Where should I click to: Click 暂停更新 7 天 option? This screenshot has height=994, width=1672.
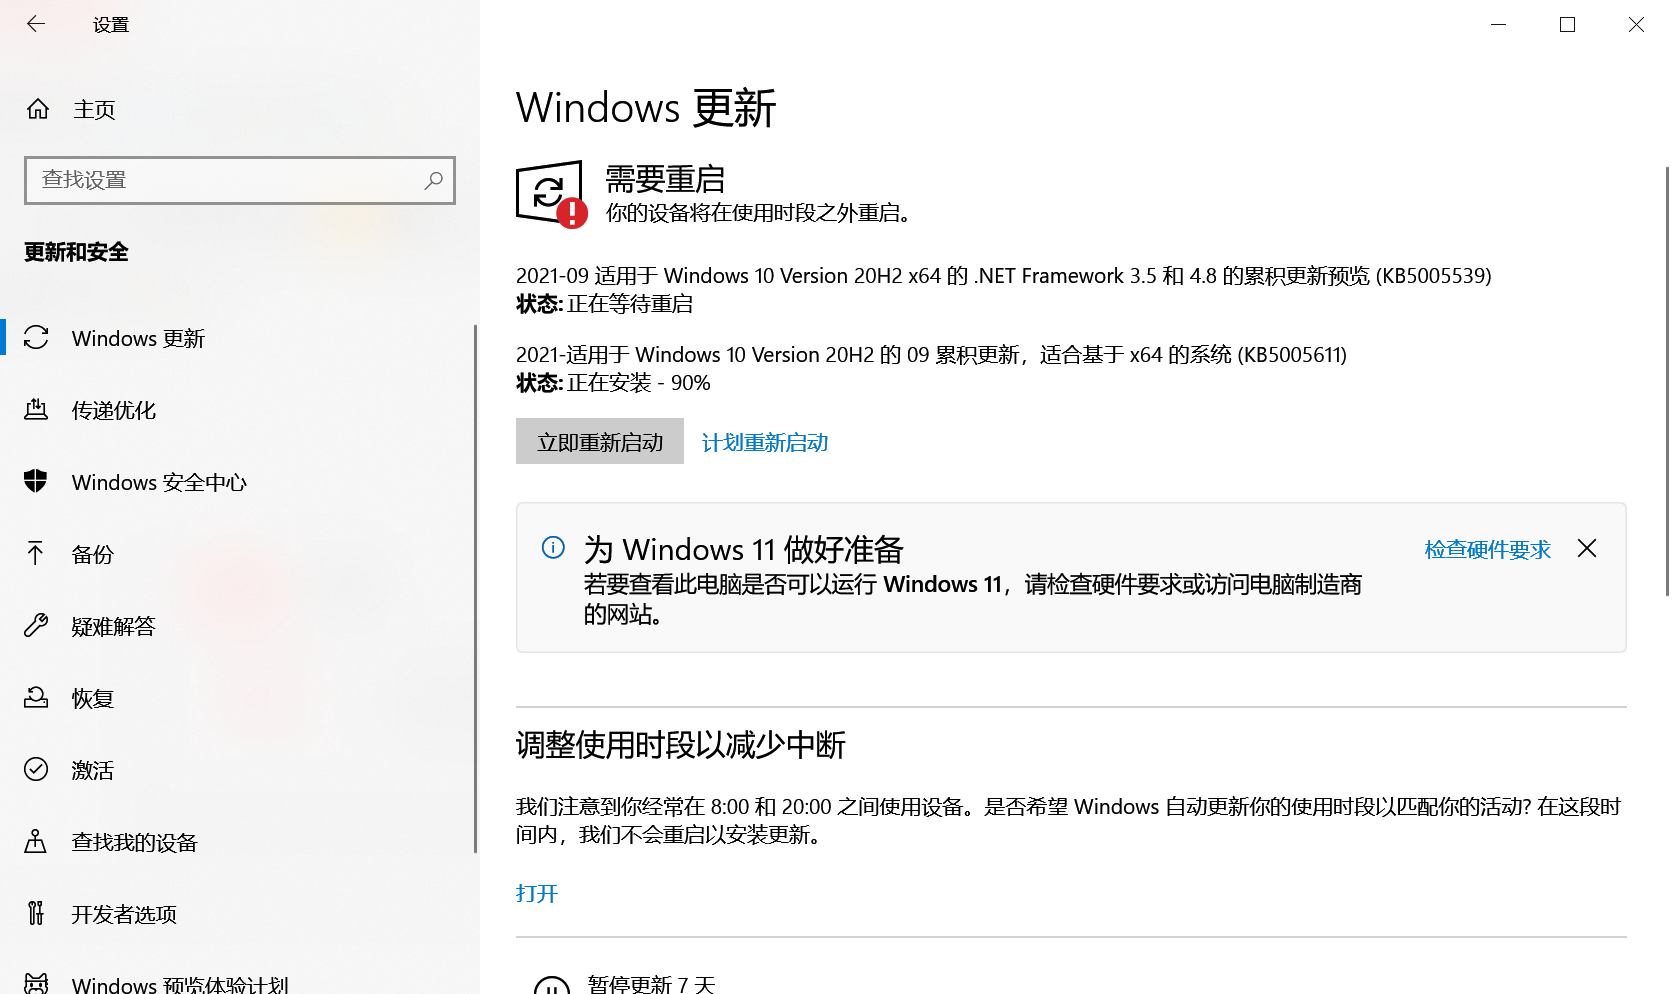(651, 984)
